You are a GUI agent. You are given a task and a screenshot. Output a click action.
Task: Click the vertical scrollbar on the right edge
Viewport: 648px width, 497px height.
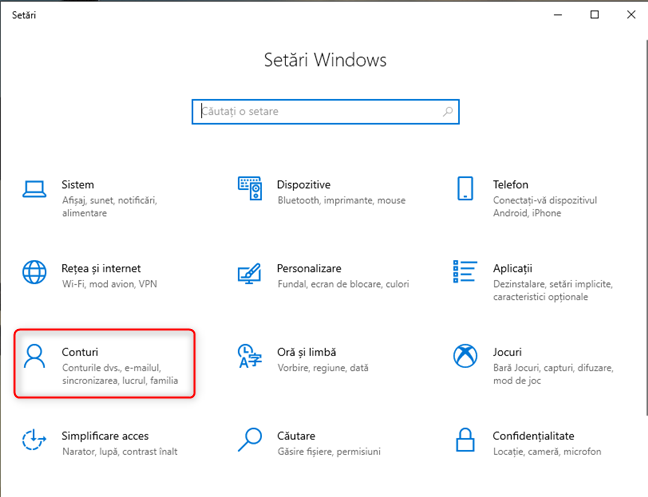[646, 227]
